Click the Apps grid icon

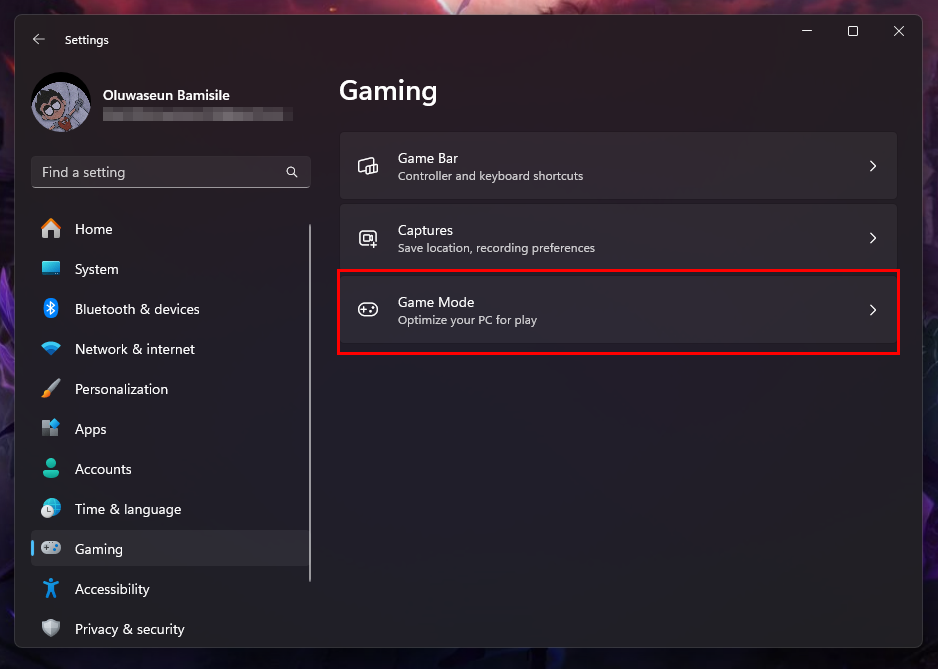(x=51, y=428)
